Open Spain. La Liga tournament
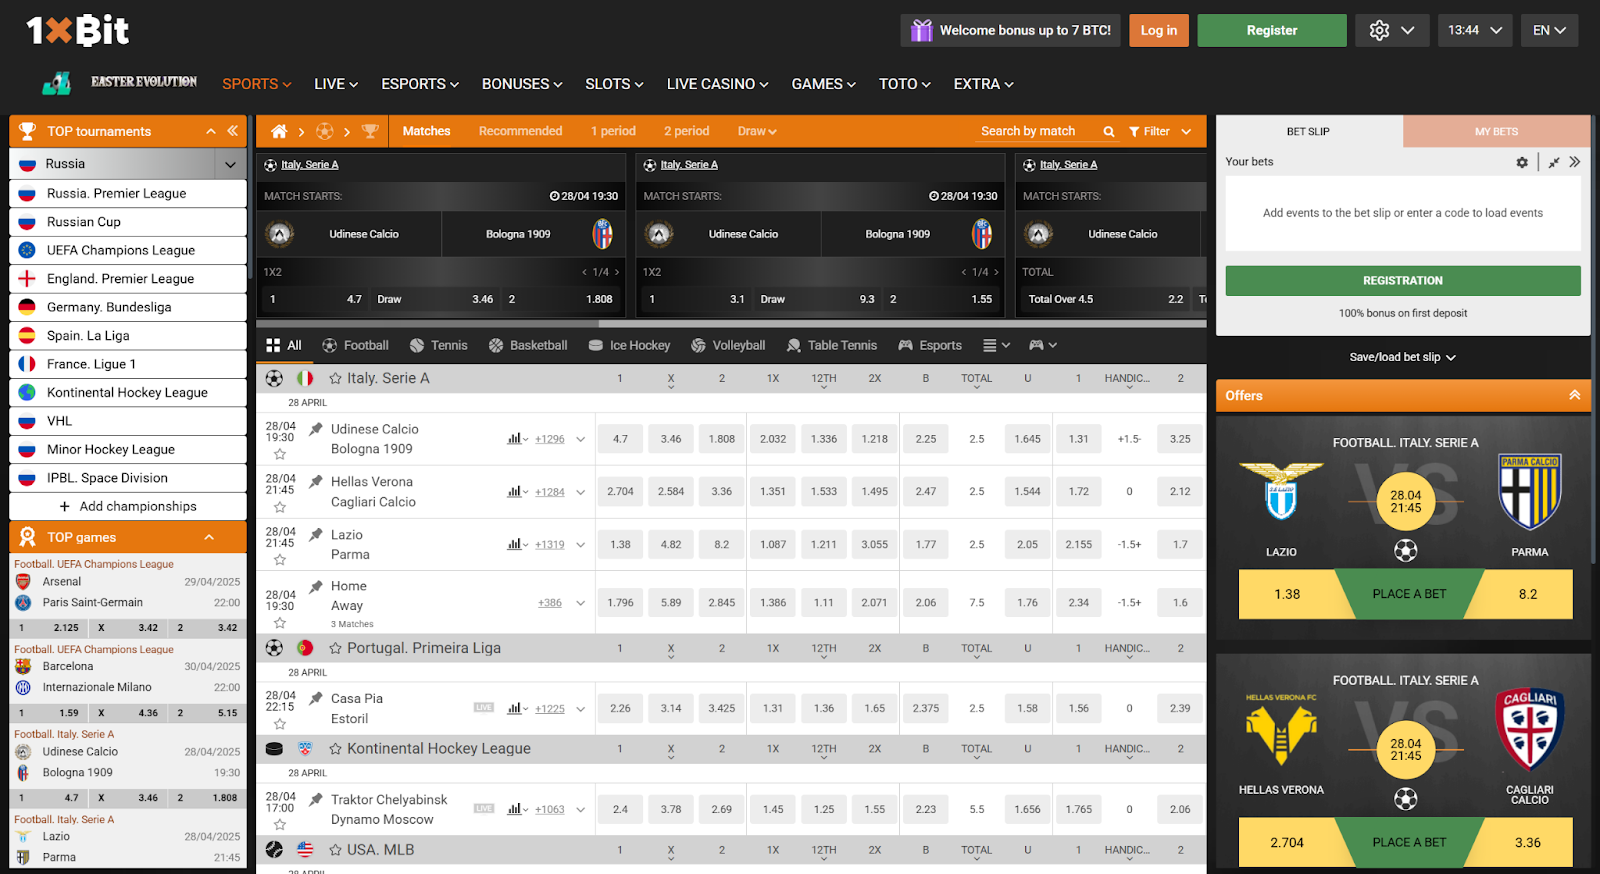This screenshot has width=1600, height=874. tap(128, 336)
